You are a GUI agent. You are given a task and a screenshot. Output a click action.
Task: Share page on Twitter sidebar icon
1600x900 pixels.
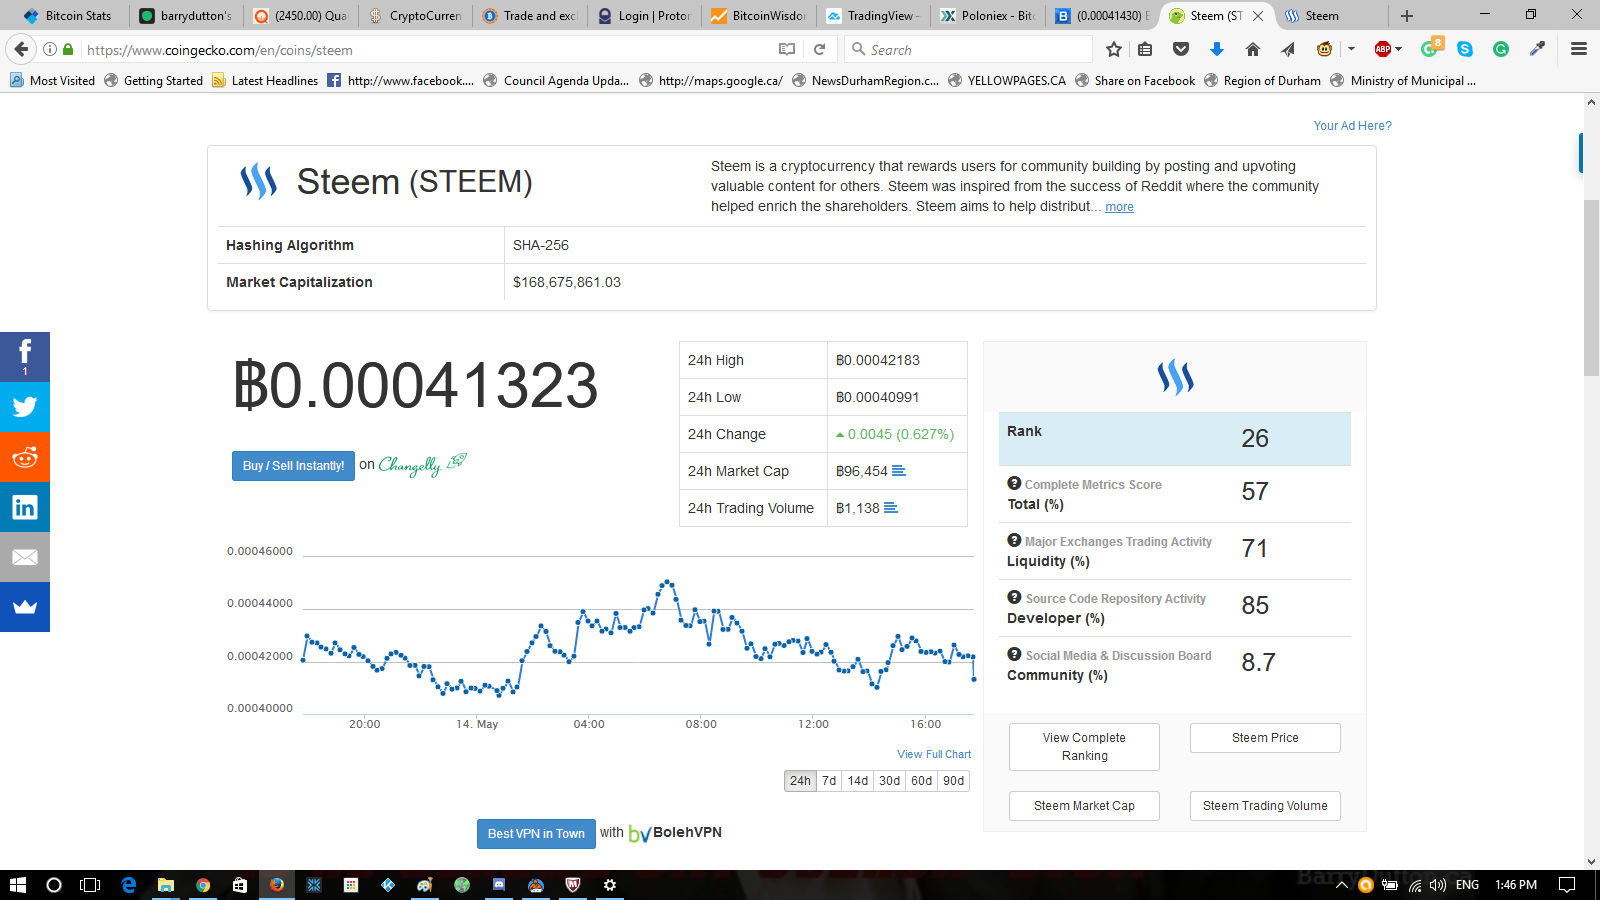[x=25, y=407]
